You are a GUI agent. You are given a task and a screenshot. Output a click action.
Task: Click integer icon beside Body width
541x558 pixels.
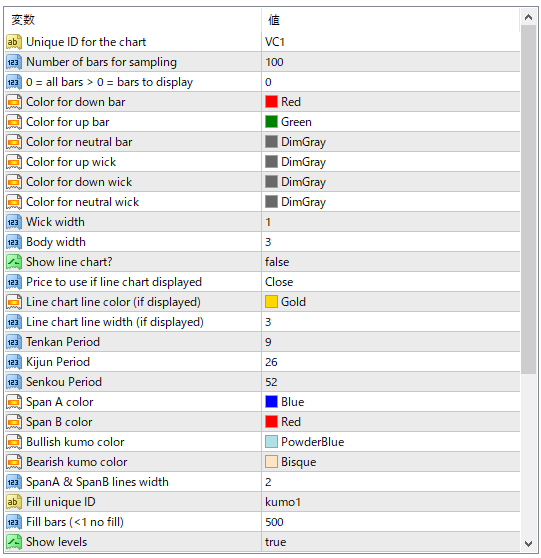(x=14, y=242)
